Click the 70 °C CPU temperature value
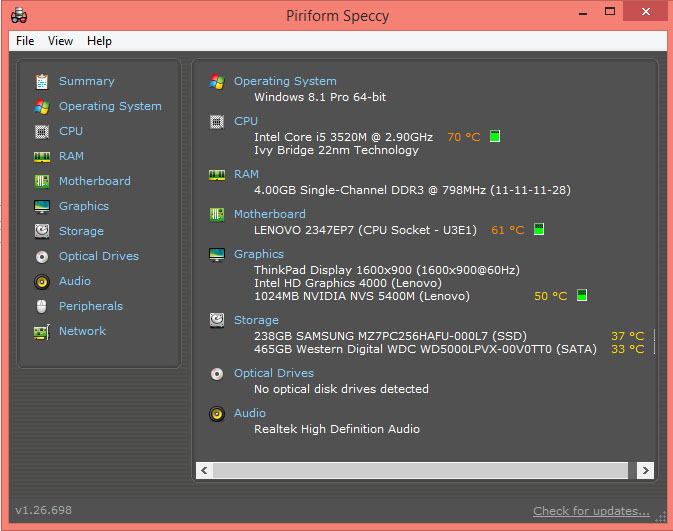 pos(464,137)
